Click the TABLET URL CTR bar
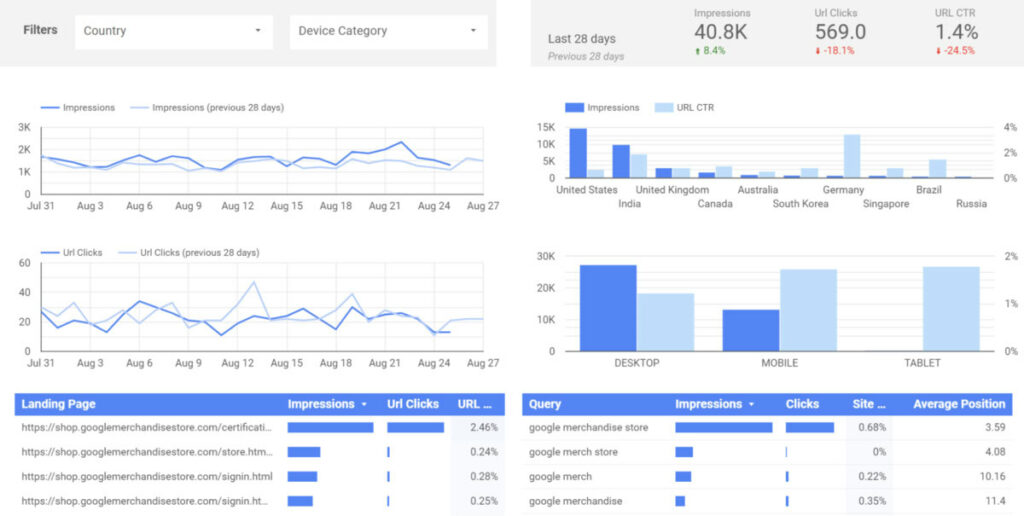This screenshot has height=516, width=1024. (x=951, y=308)
